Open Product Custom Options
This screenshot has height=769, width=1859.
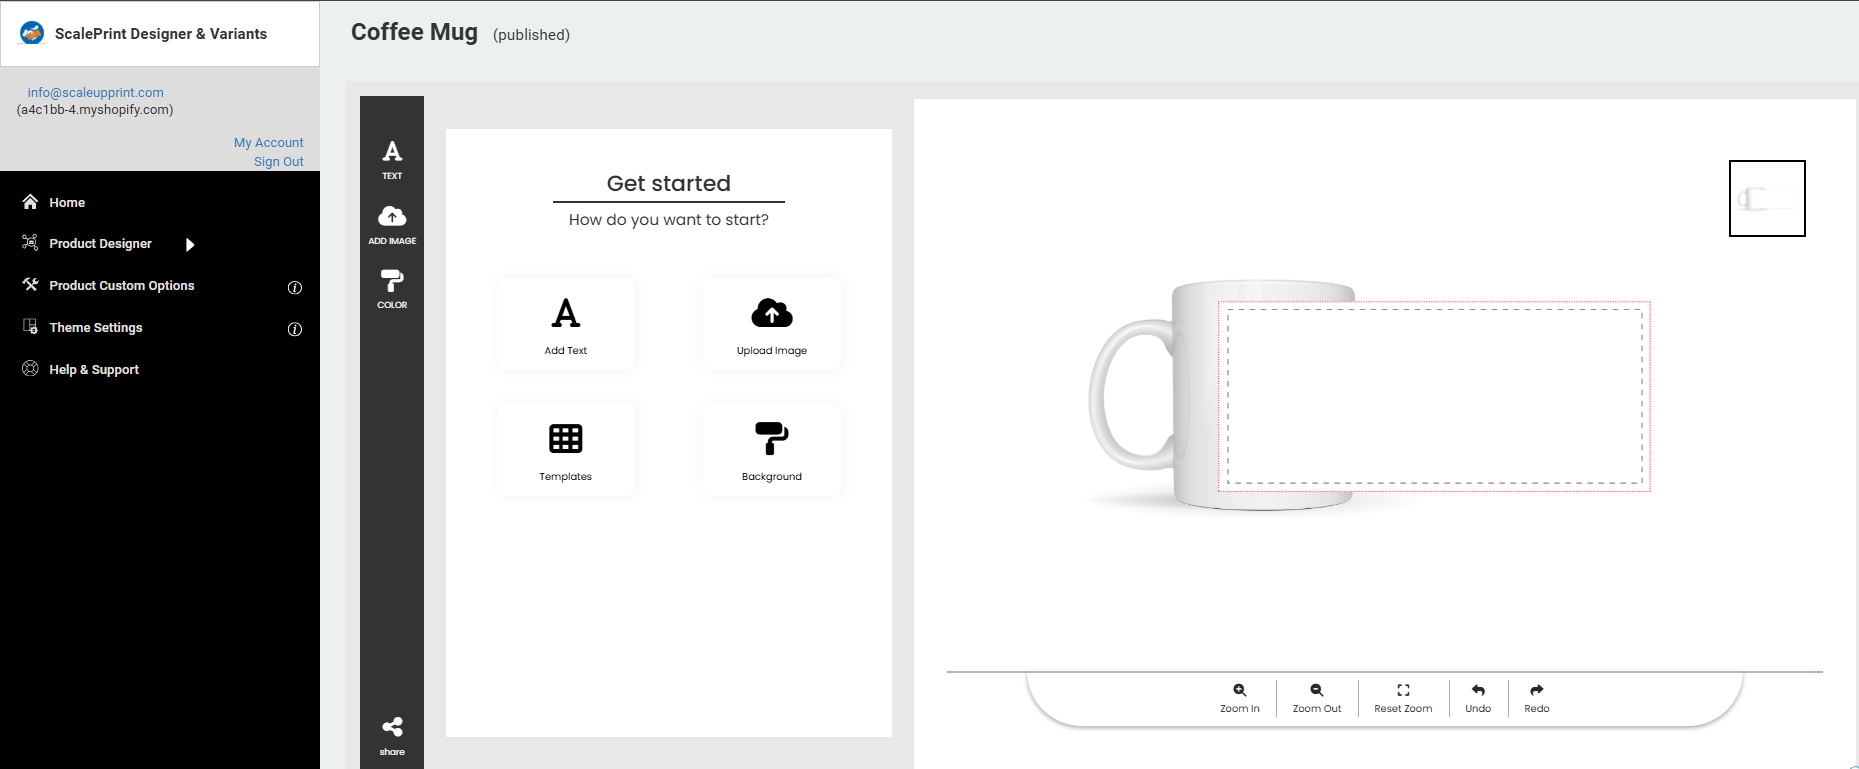(122, 285)
